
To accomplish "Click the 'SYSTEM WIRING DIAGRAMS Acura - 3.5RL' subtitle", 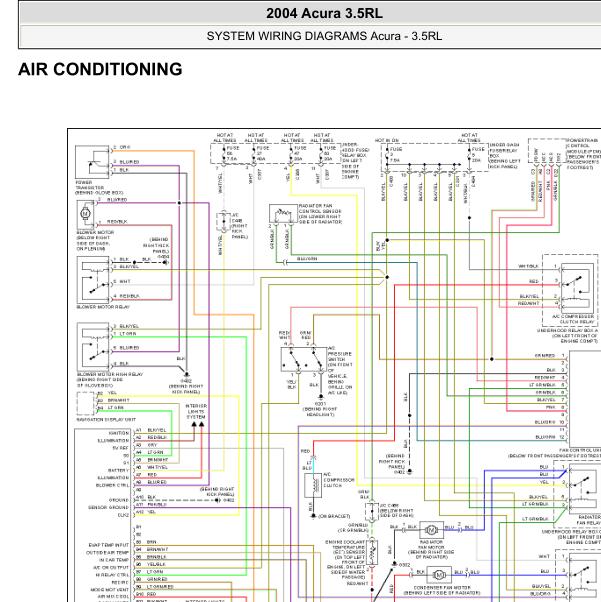I will point(324,36).
